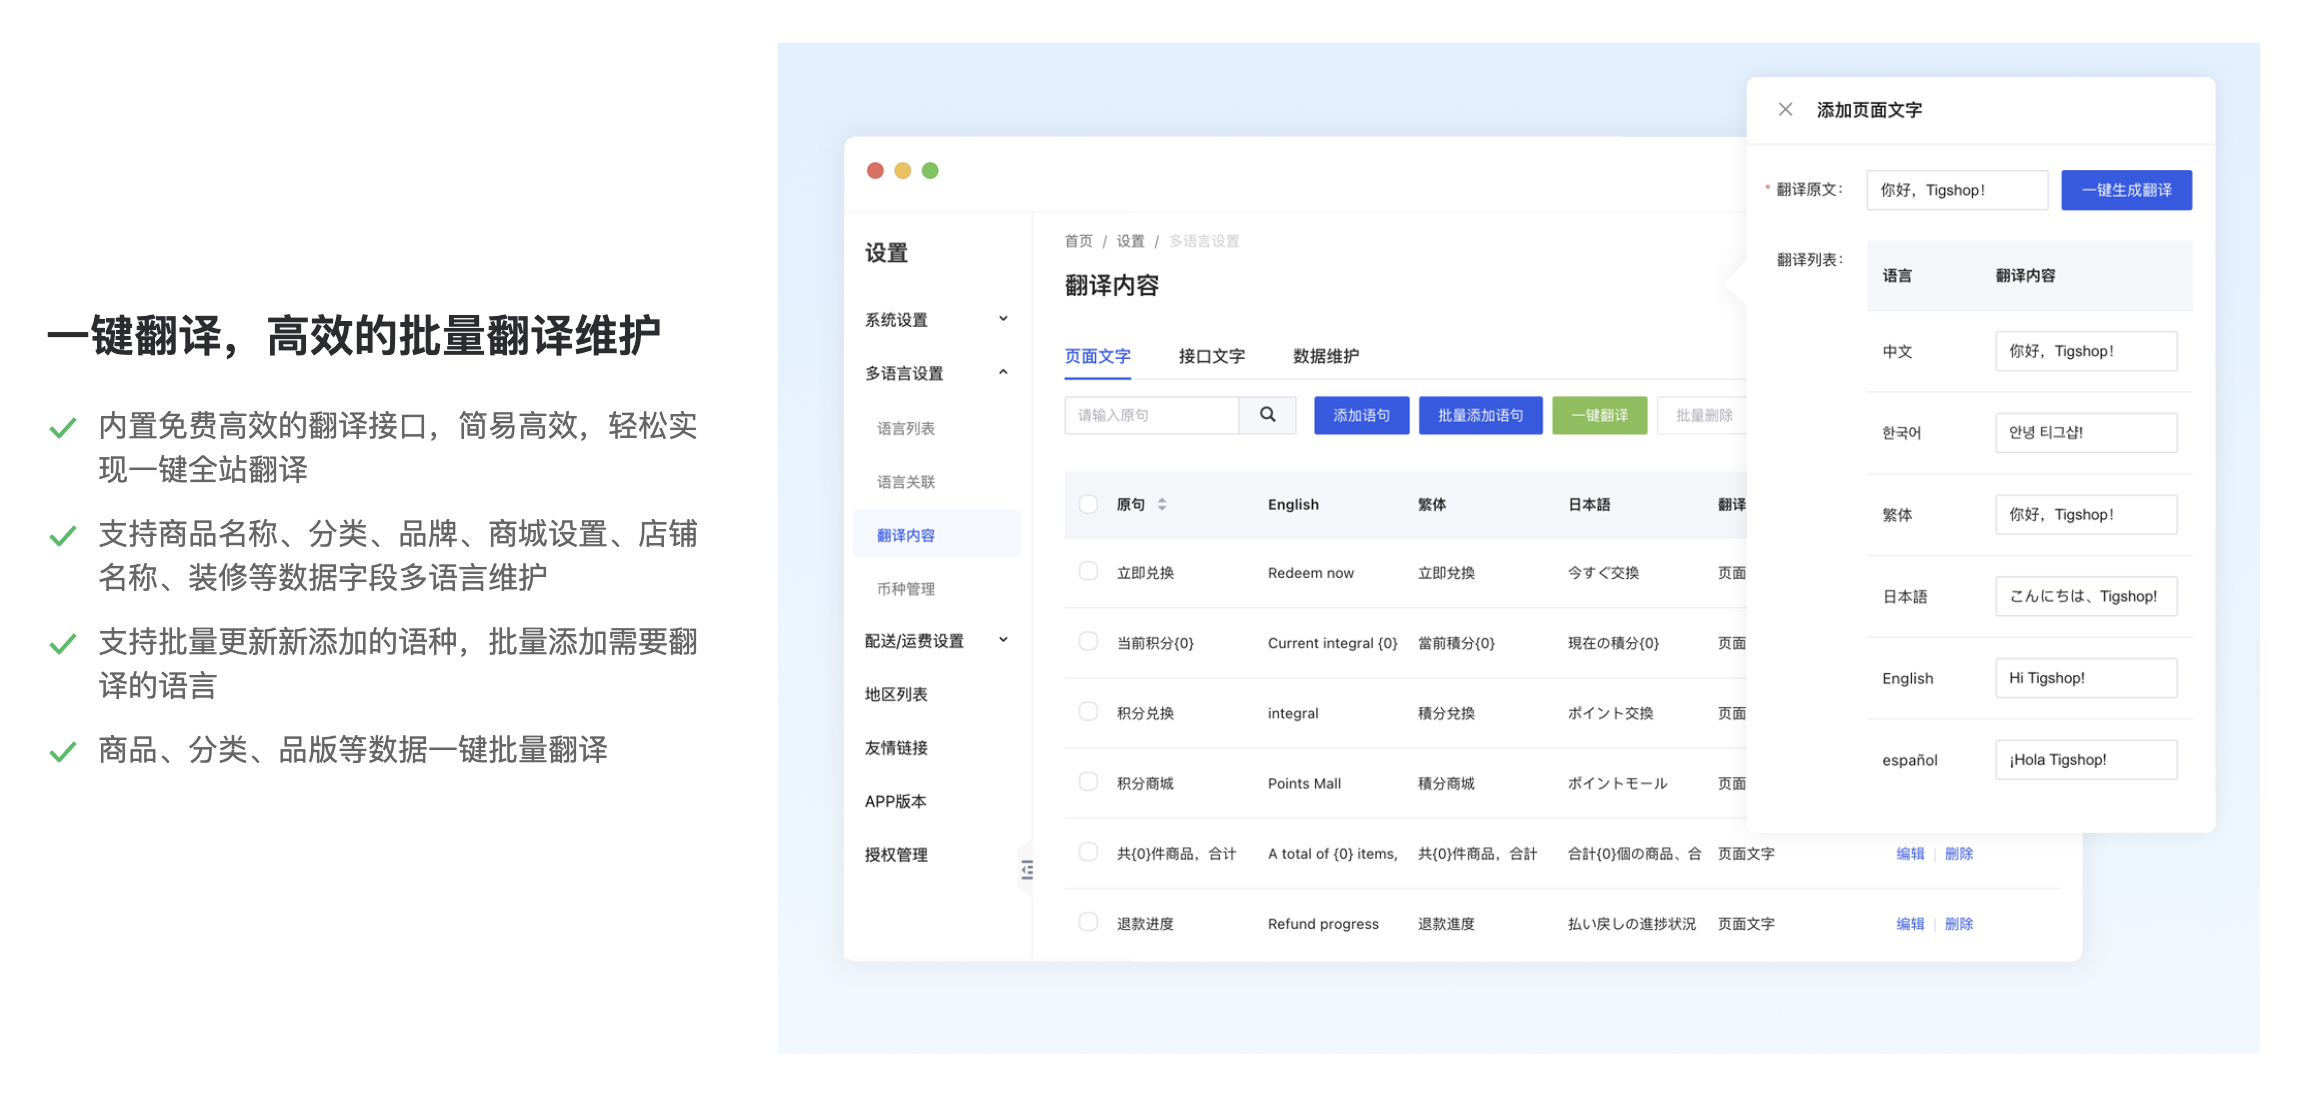
Task: Open 币种管理 in sidebar
Action: 905,589
